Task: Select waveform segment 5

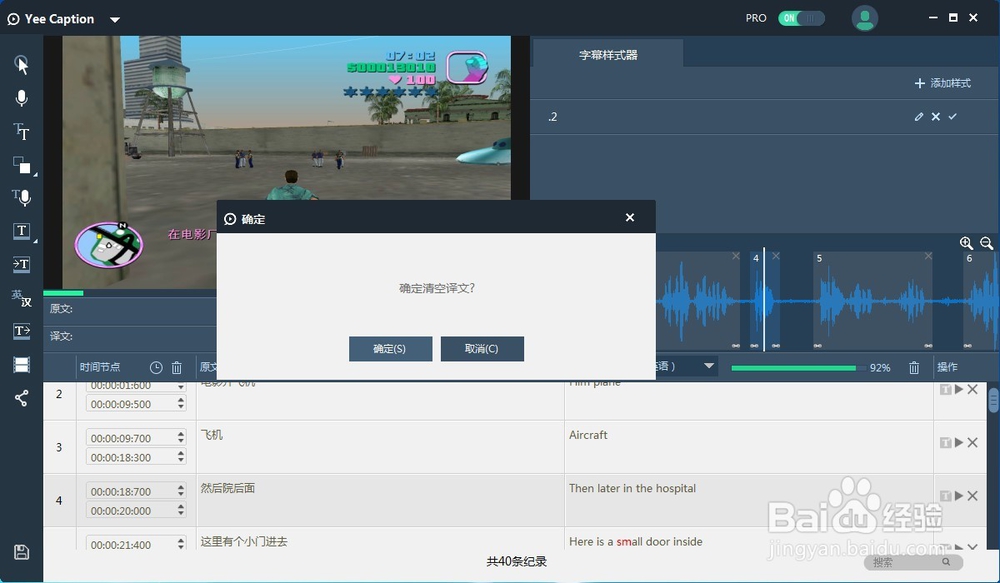Action: pyautogui.click(x=873, y=301)
